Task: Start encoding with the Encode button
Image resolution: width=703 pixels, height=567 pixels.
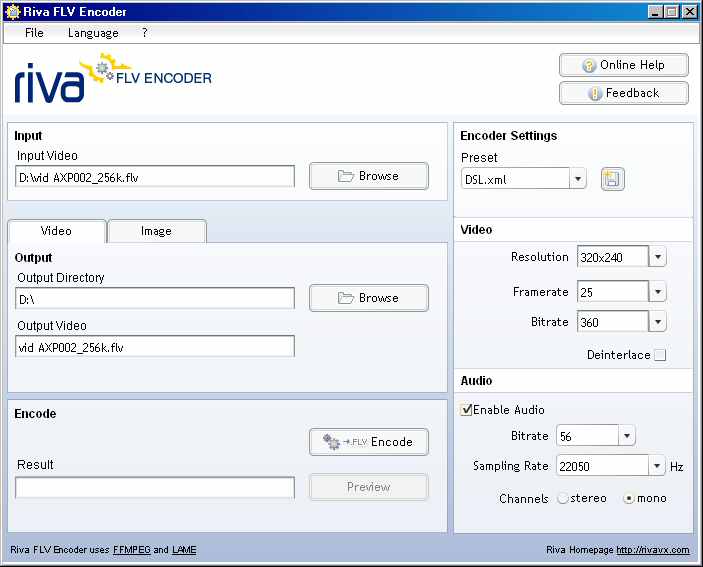Action: [x=369, y=442]
